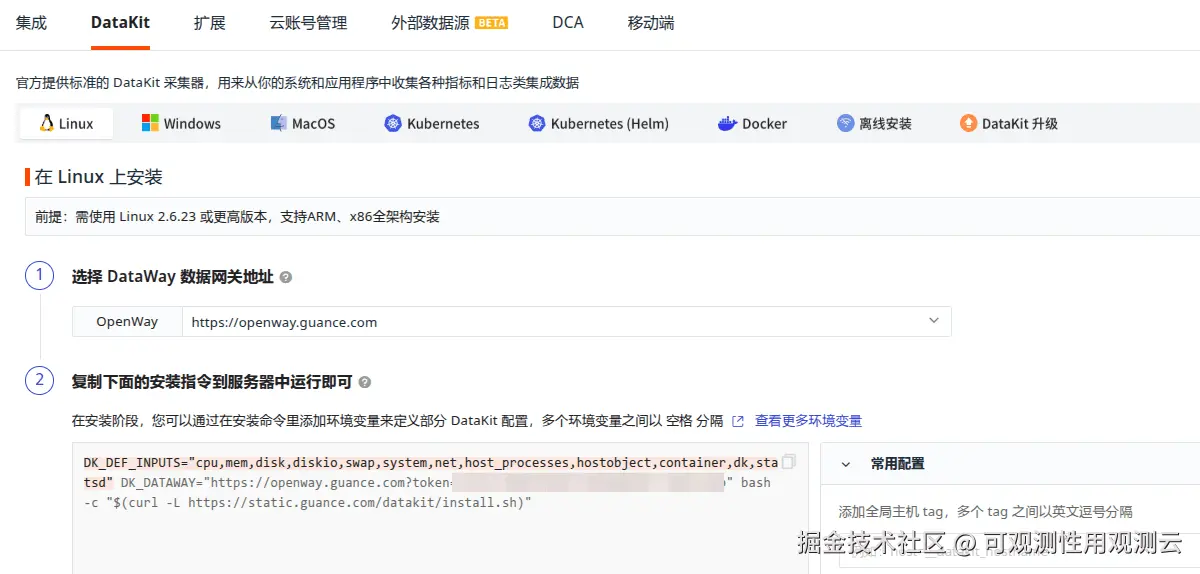The height and width of the screenshot is (574, 1200).
Task: Open the 云账号管理 tab
Action: 308,22
